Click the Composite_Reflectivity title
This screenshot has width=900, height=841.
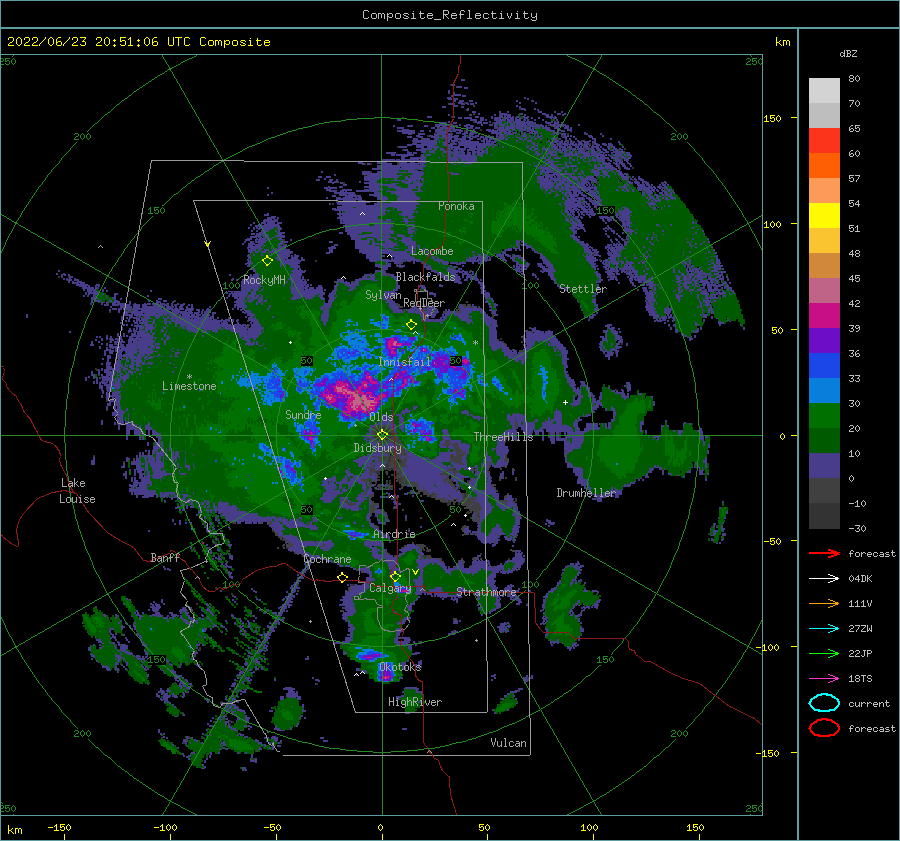click(450, 15)
